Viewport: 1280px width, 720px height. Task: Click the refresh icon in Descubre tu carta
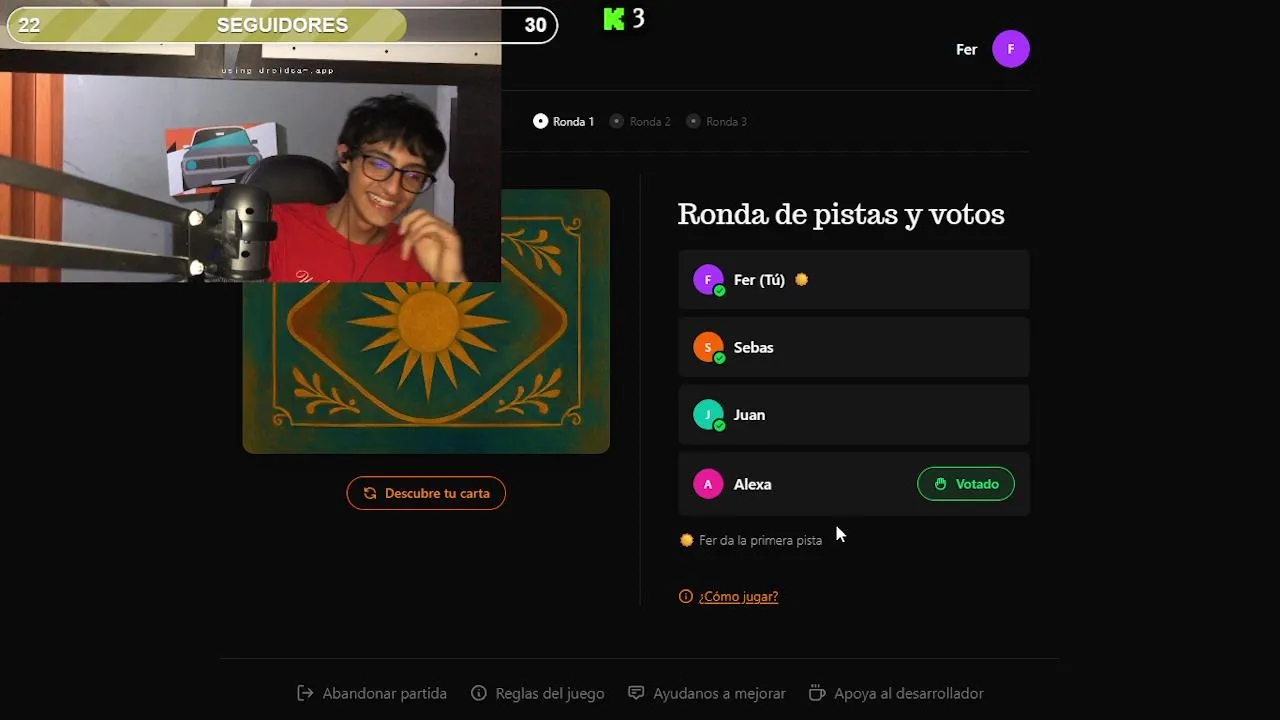pyautogui.click(x=370, y=493)
